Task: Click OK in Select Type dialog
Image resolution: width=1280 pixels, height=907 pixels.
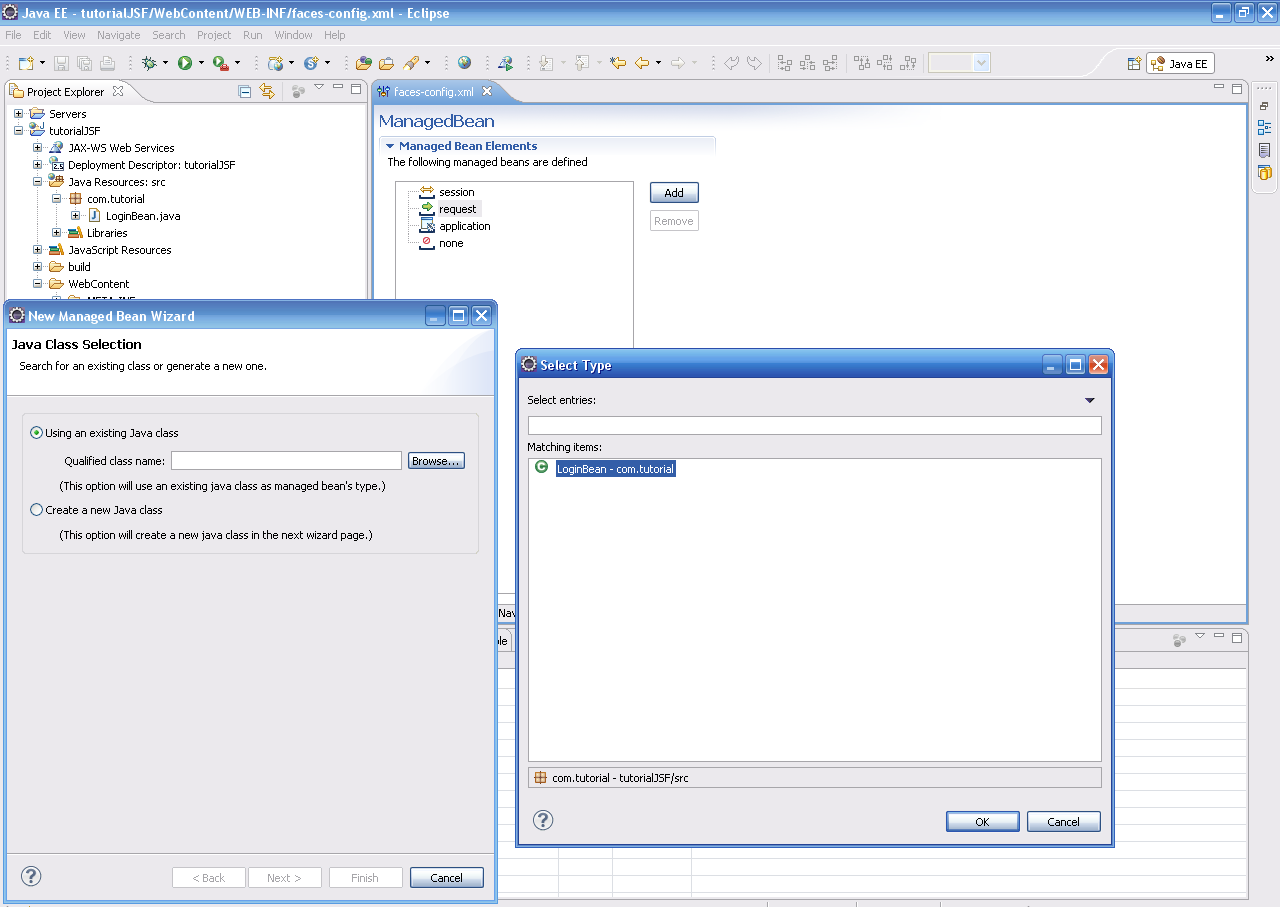Action: (982, 821)
